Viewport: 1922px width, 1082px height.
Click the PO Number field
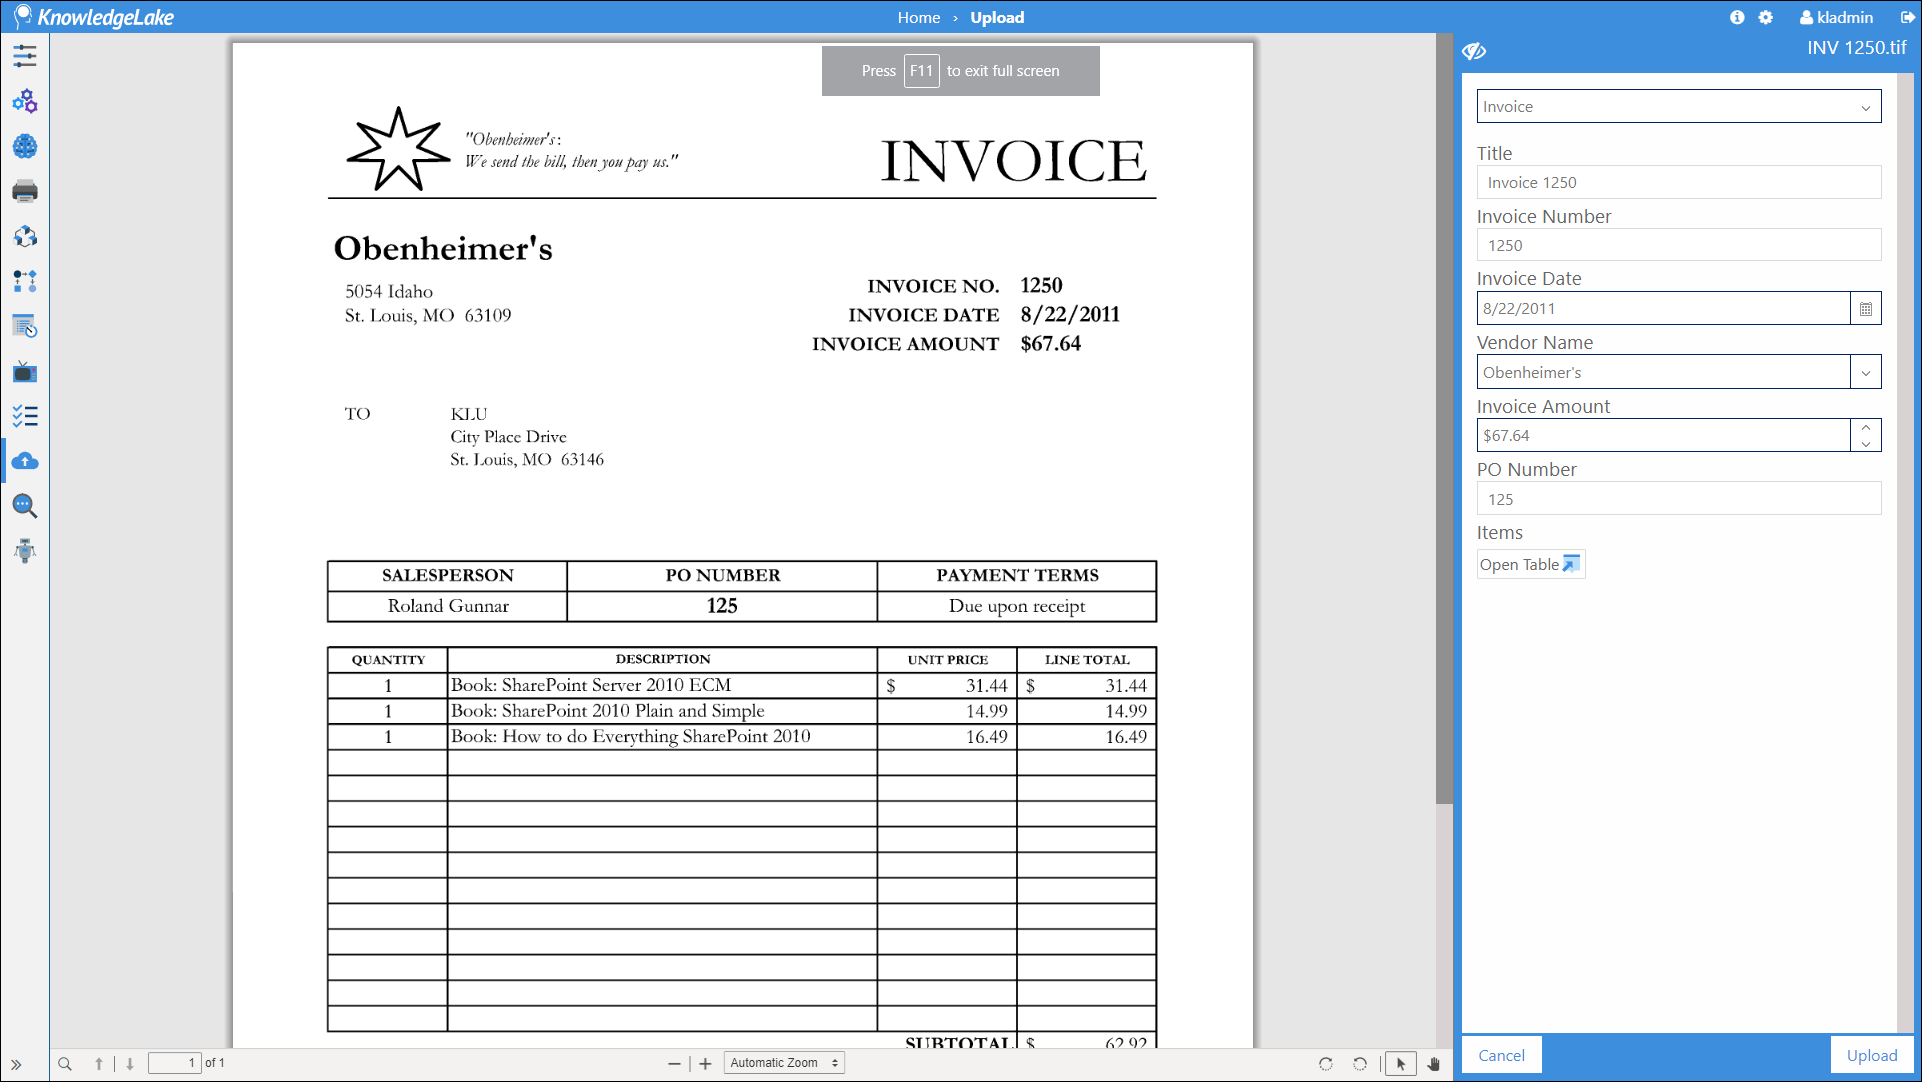(1679, 499)
